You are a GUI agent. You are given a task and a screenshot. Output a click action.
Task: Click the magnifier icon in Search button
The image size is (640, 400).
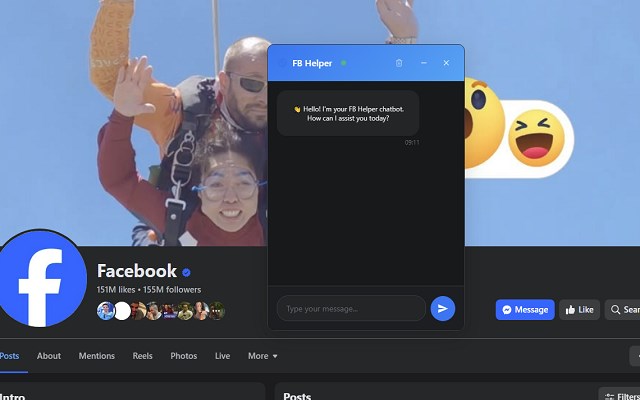pos(615,310)
